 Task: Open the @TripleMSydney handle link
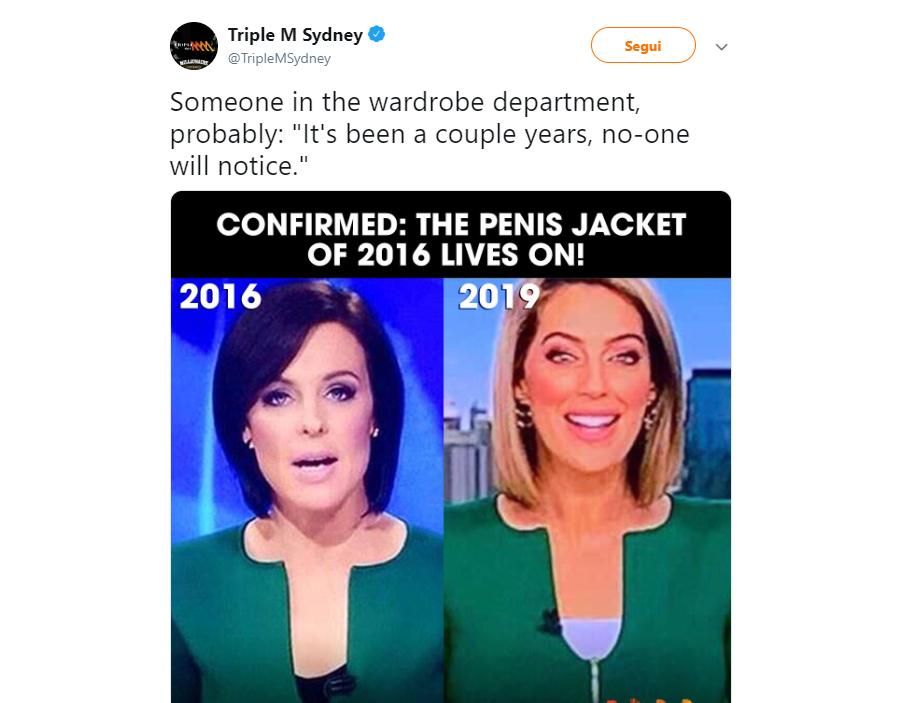(280, 59)
